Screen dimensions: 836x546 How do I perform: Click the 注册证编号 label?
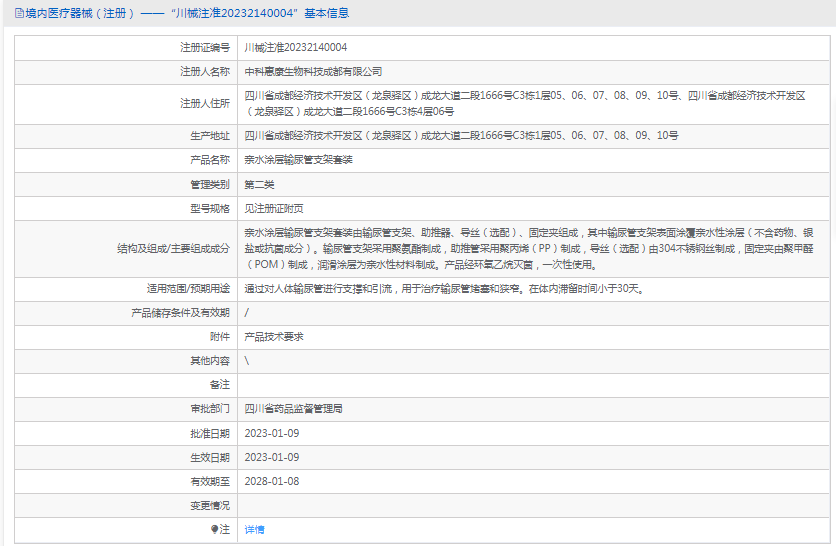click(205, 48)
